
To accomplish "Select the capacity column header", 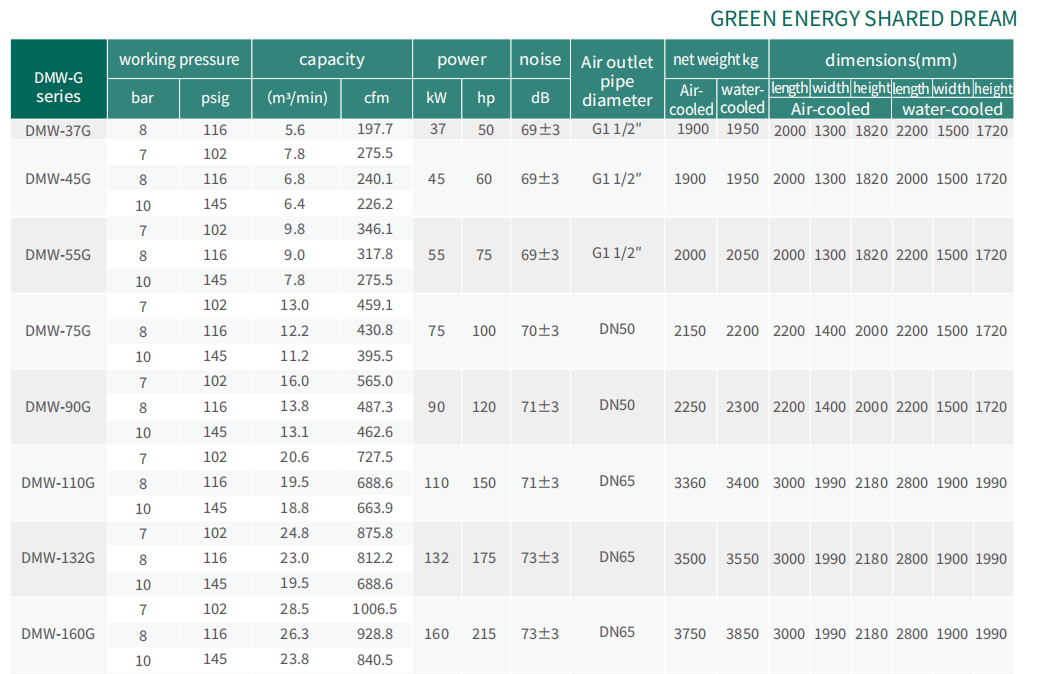I will pyautogui.click(x=331, y=59).
